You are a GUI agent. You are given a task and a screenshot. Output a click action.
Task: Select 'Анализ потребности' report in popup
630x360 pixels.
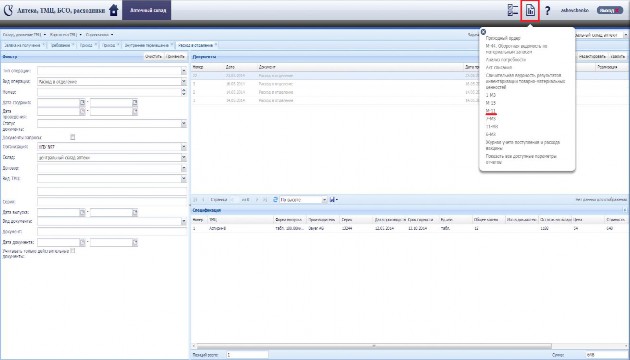coord(505,59)
